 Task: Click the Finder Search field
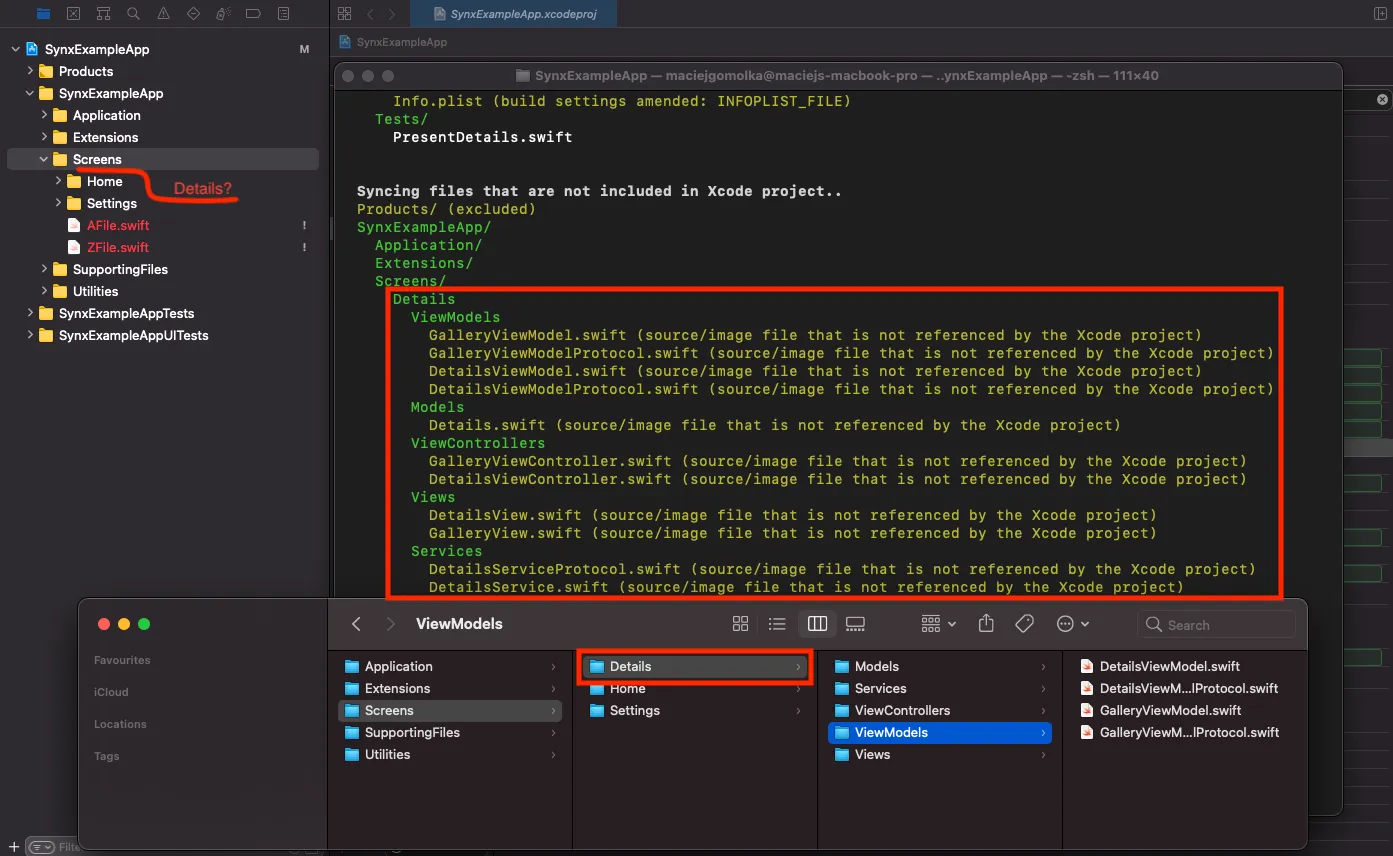tap(1216, 624)
